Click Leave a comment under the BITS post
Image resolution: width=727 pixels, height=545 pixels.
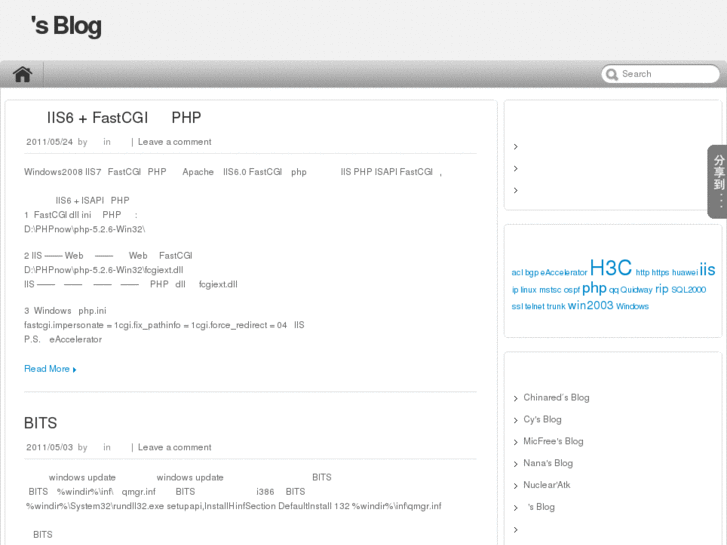click(174, 448)
